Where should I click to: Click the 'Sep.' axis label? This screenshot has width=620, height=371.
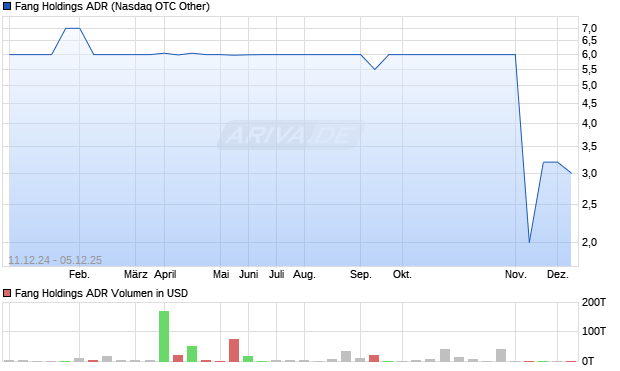(x=361, y=274)
